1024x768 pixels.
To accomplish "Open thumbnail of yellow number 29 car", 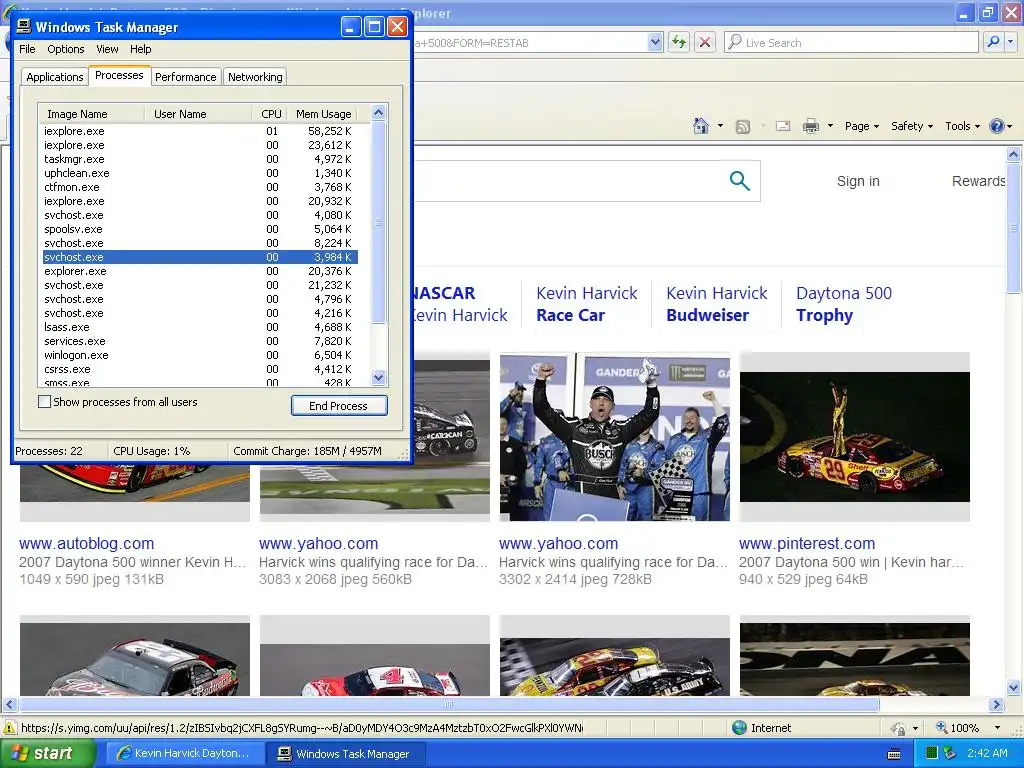I will point(854,436).
